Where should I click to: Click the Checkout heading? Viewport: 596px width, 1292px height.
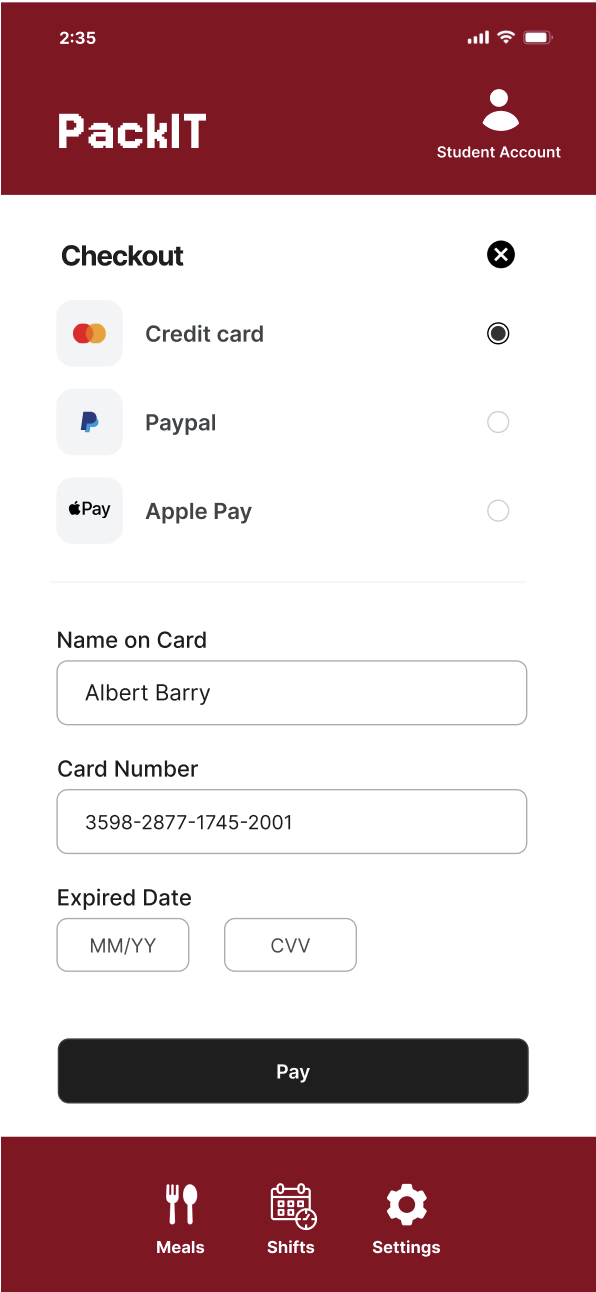(122, 256)
